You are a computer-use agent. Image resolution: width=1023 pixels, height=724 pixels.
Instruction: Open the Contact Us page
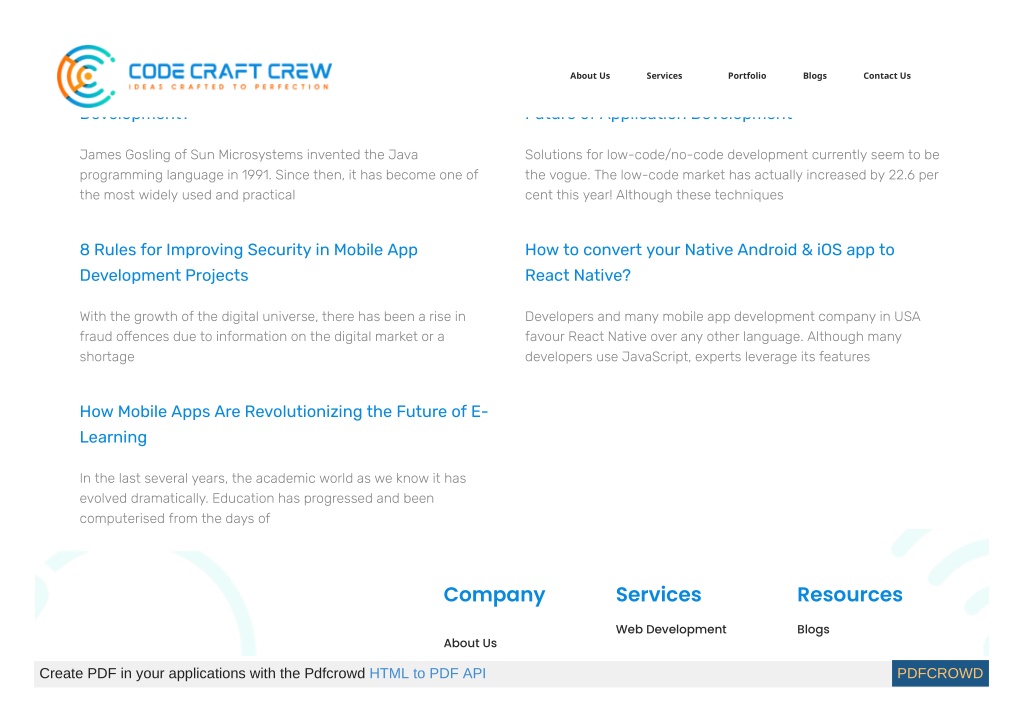coord(887,76)
